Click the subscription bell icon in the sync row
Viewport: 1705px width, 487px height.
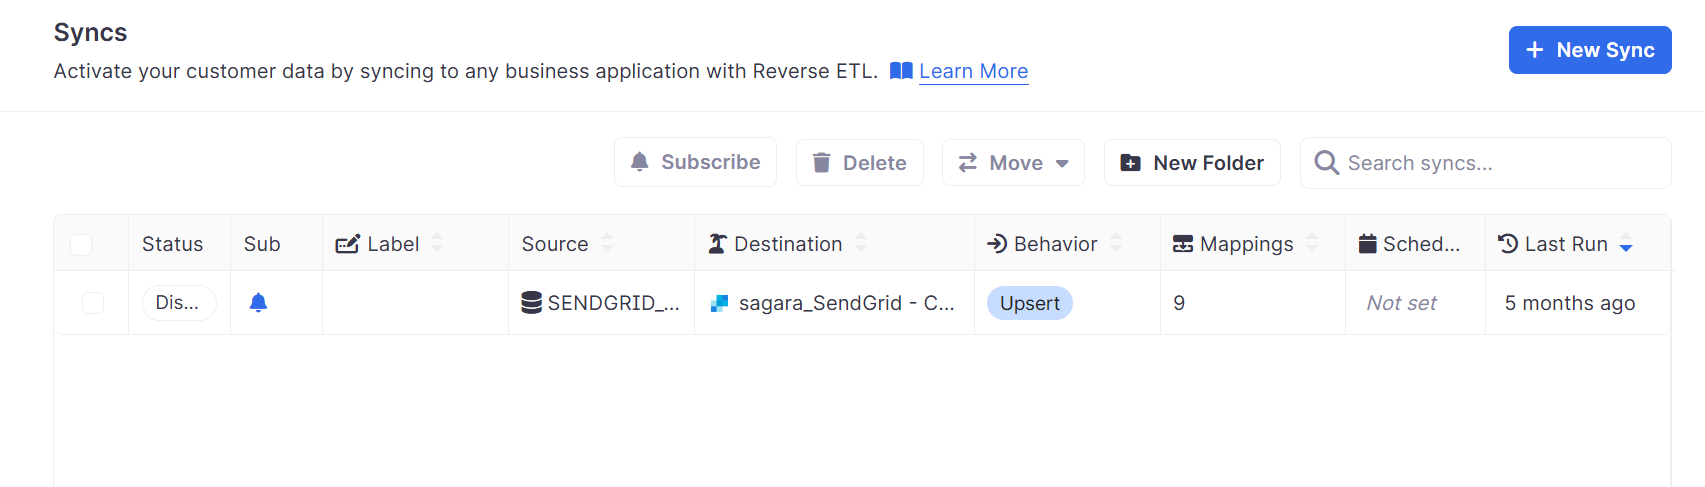[258, 303]
